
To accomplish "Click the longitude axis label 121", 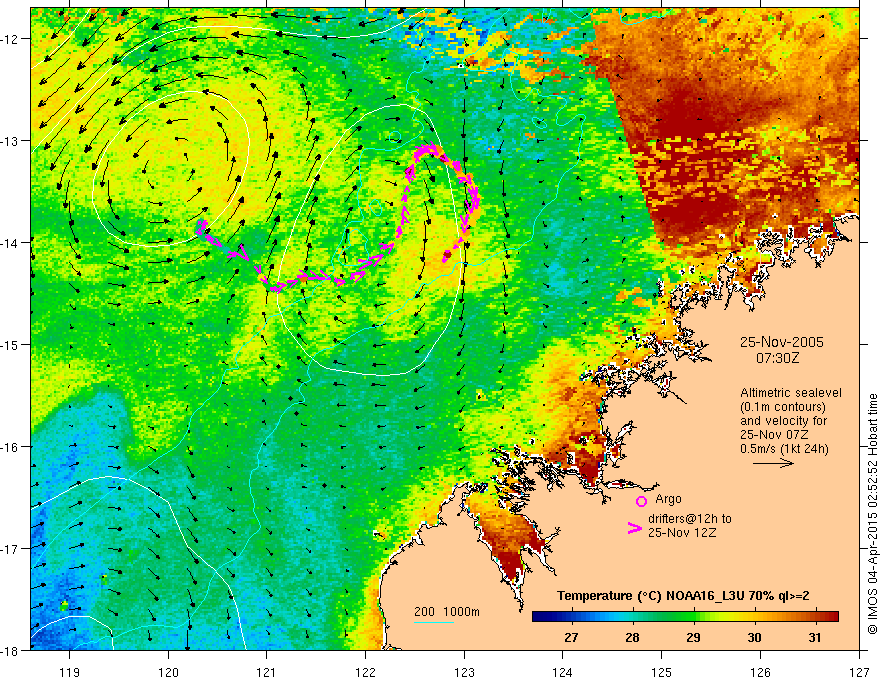I will 267,672.
